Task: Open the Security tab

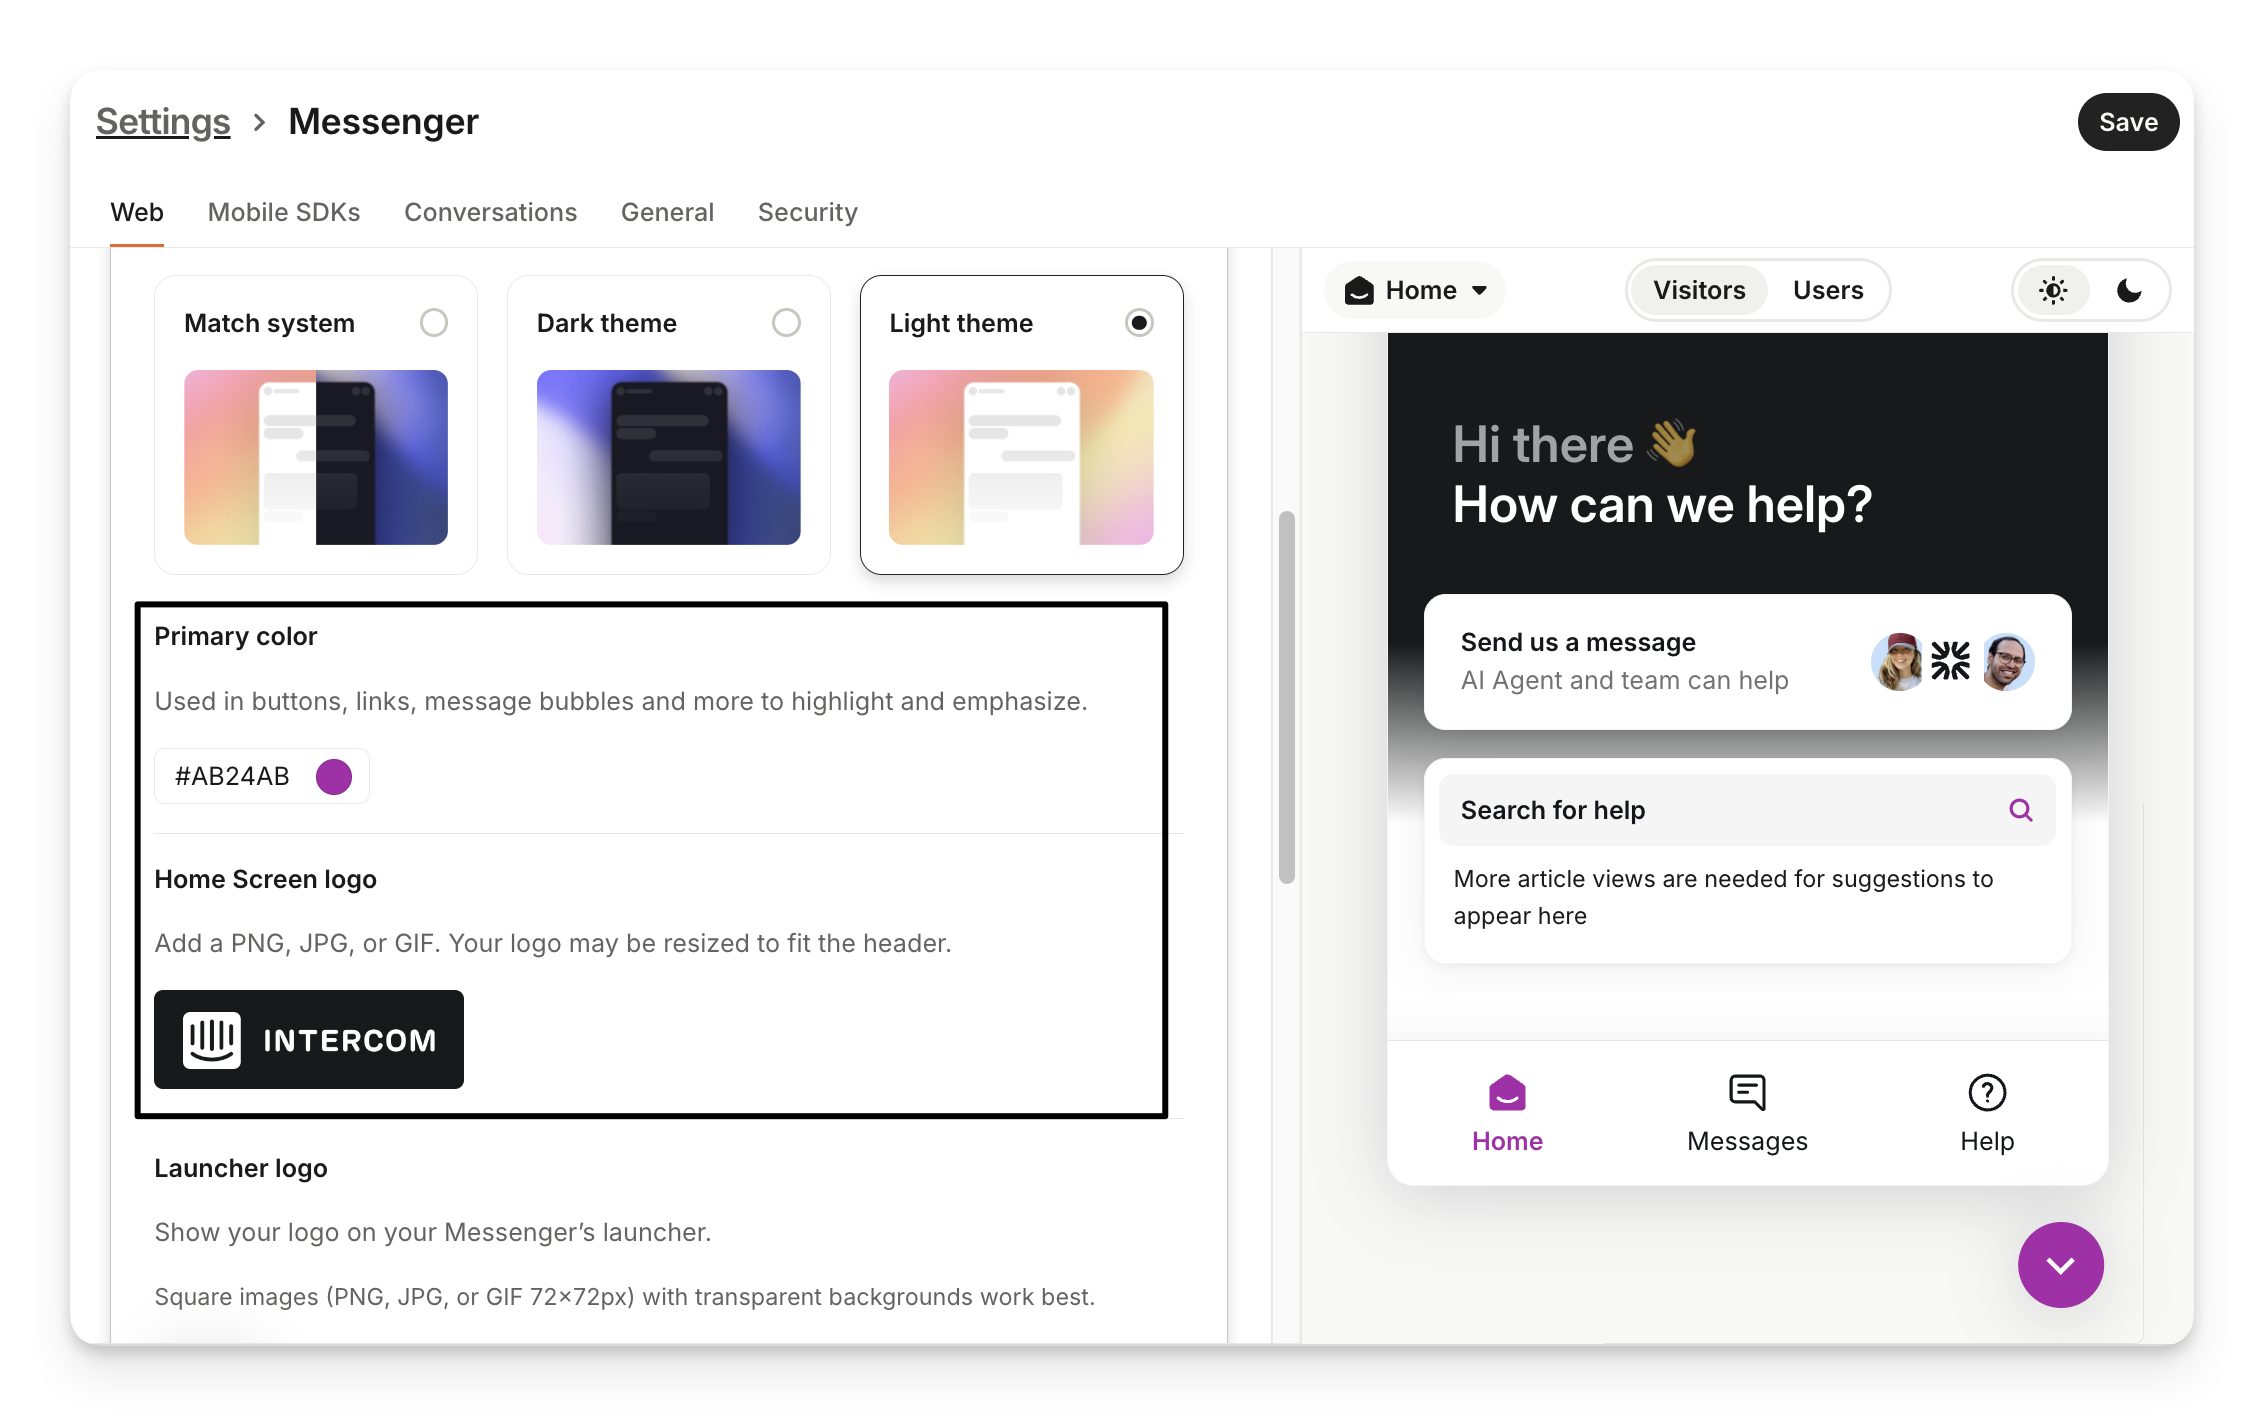Action: [807, 212]
